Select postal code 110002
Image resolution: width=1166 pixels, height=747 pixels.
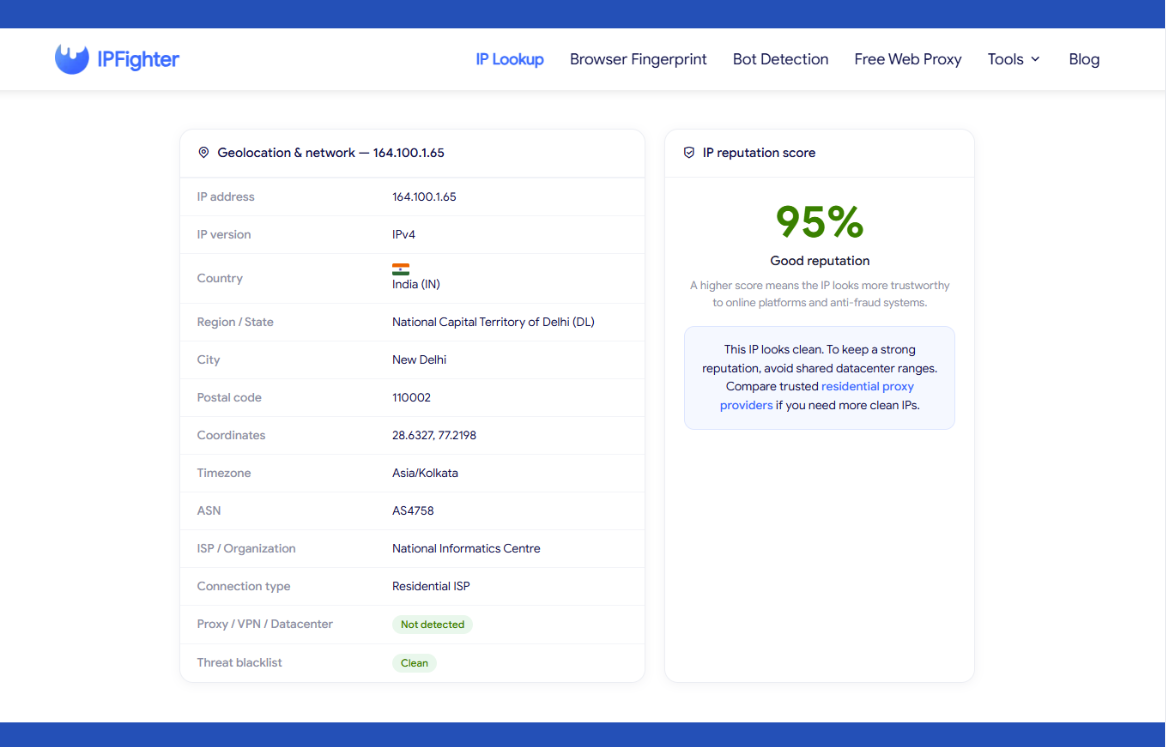(411, 398)
